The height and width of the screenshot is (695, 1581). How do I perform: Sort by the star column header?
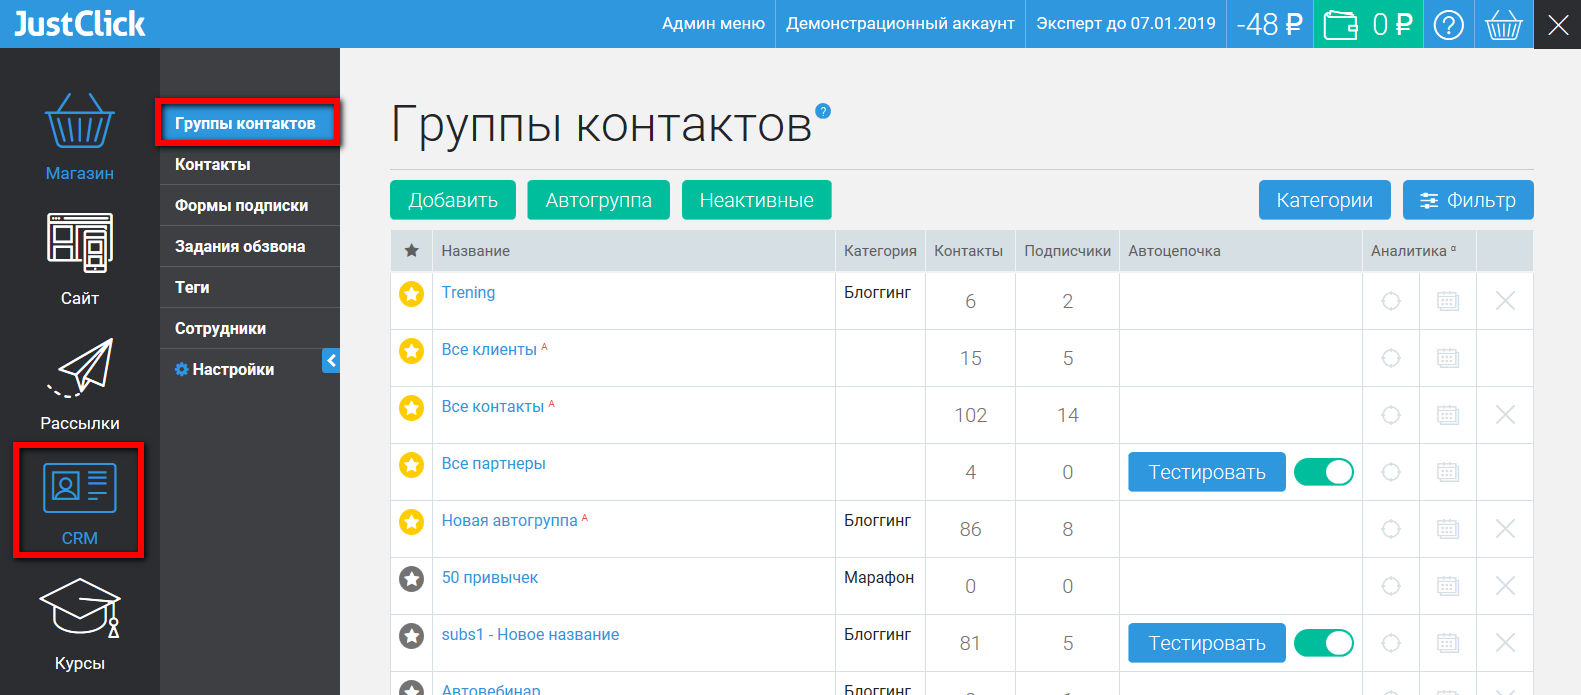[x=411, y=251]
